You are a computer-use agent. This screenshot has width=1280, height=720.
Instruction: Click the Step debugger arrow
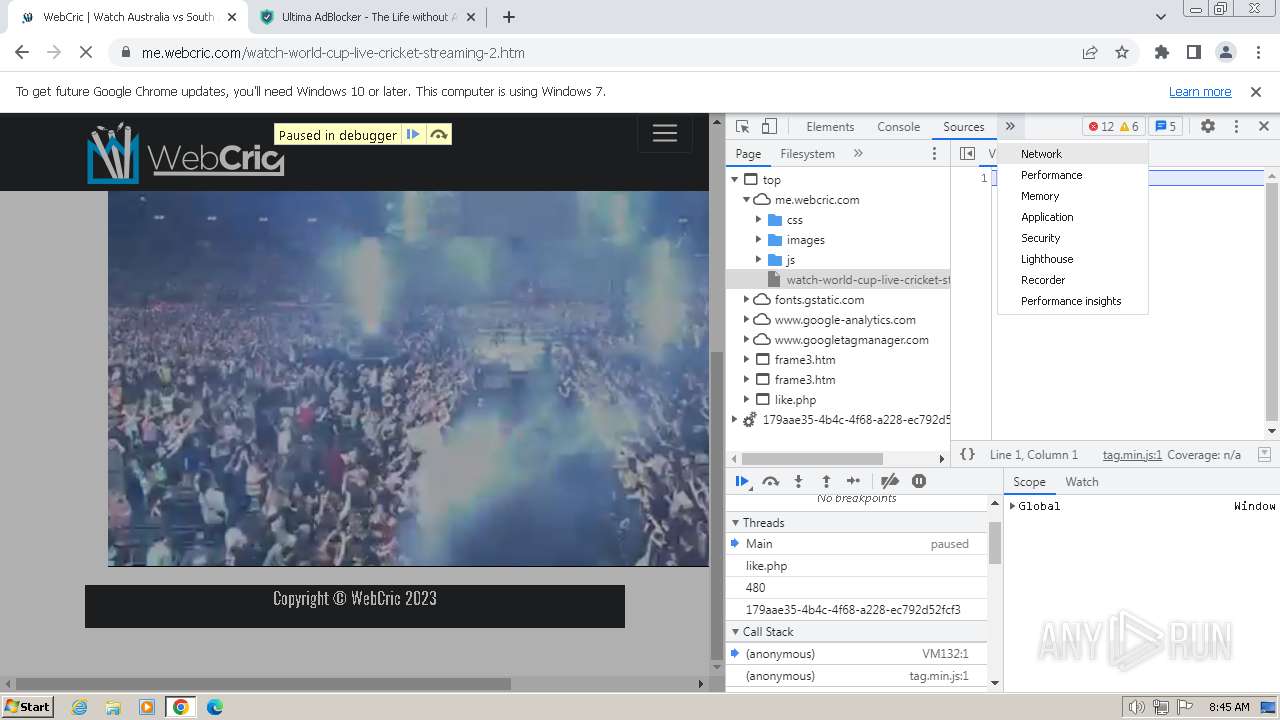853,481
